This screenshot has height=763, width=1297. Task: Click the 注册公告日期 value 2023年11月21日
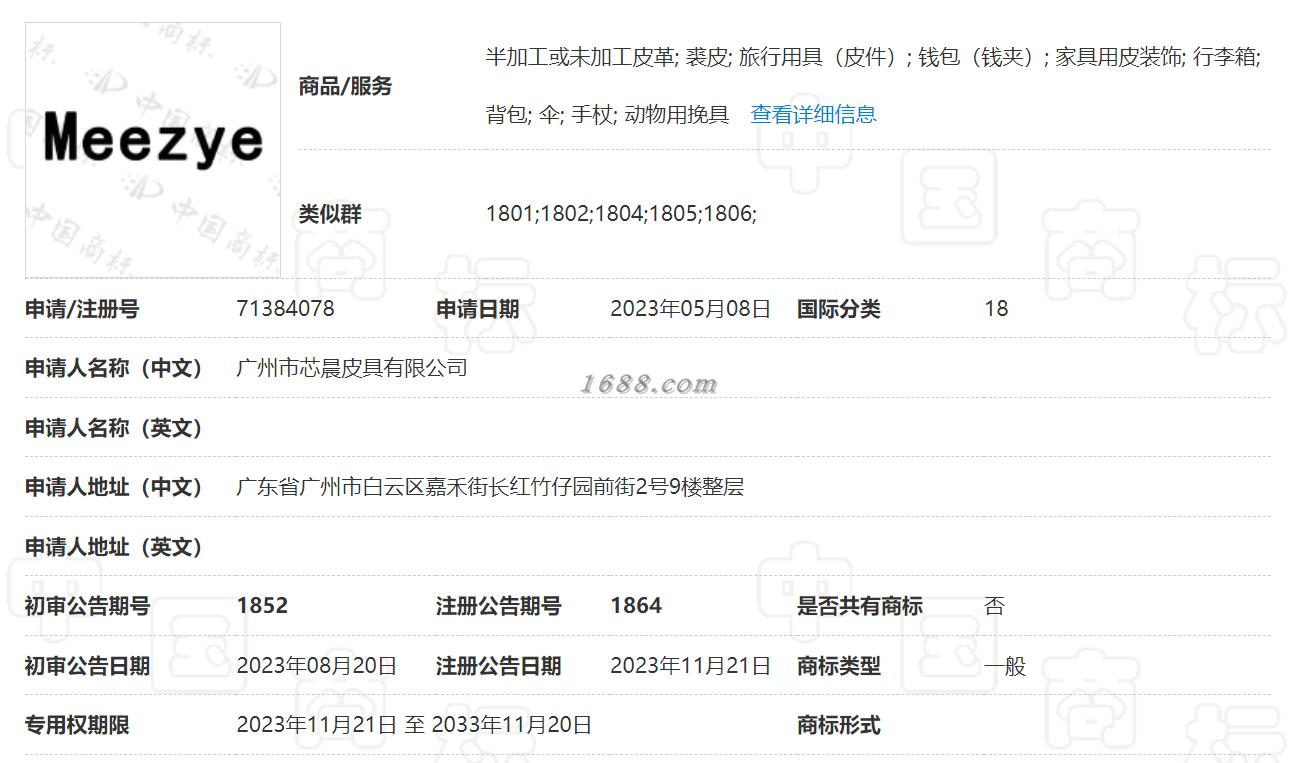click(690, 666)
